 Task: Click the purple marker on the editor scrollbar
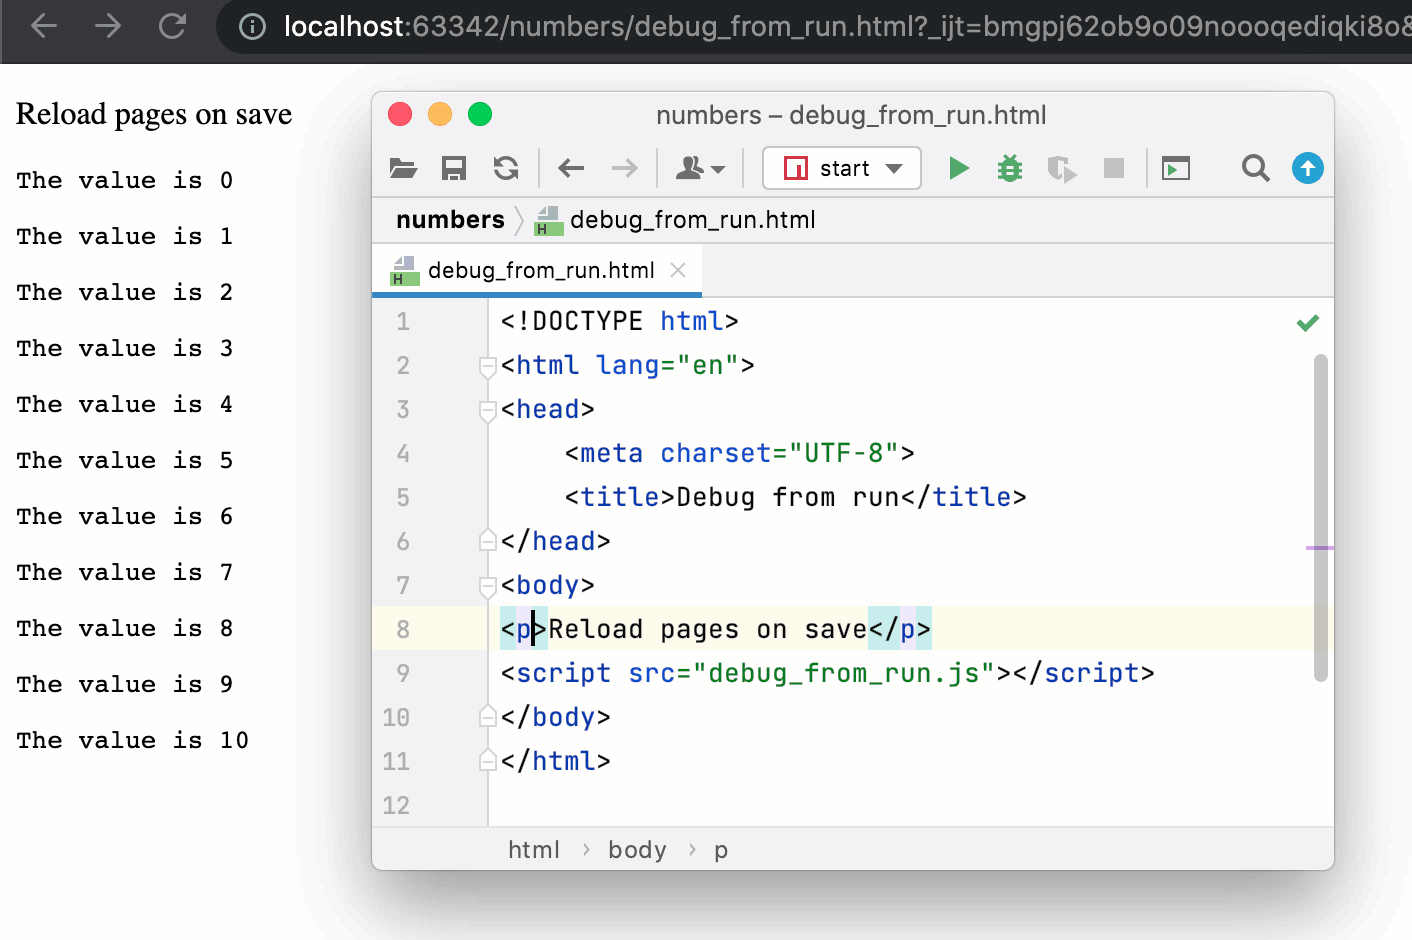pyautogui.click(x=1320, y=547)
